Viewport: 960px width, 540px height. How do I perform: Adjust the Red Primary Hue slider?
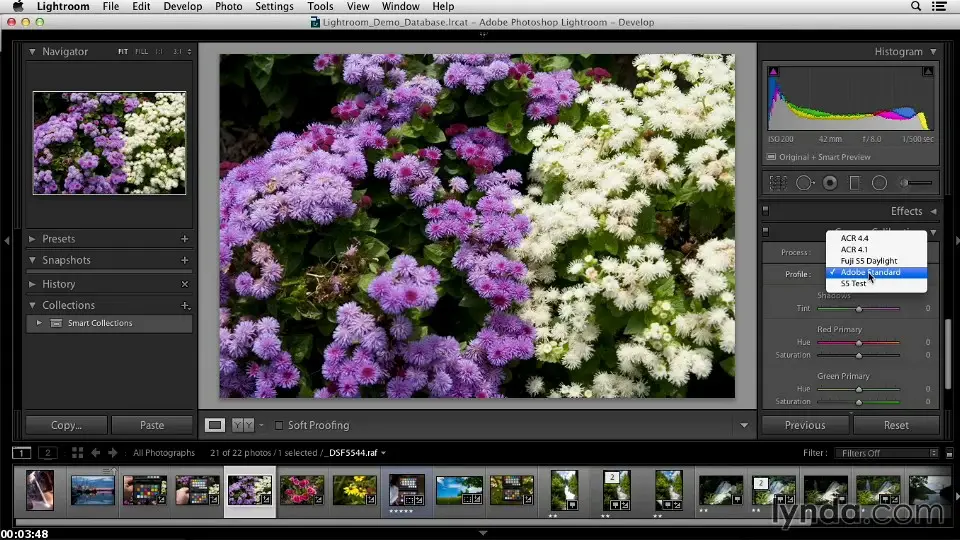point(858,343)
